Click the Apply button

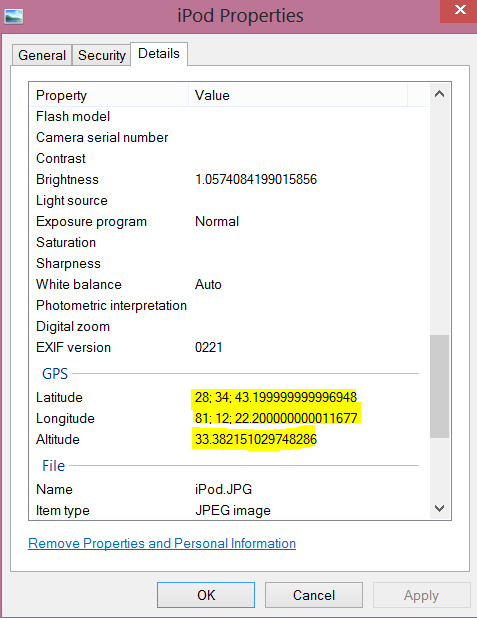421,595
